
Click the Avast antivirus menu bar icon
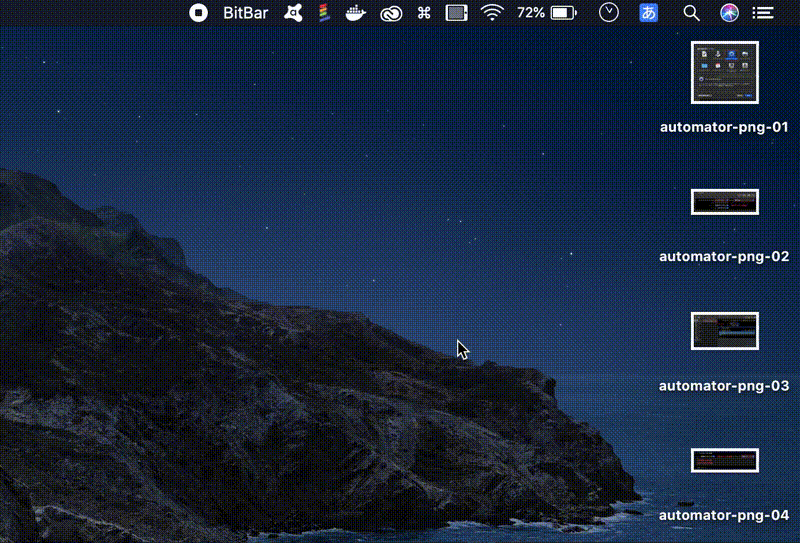(x=293, y=13)
